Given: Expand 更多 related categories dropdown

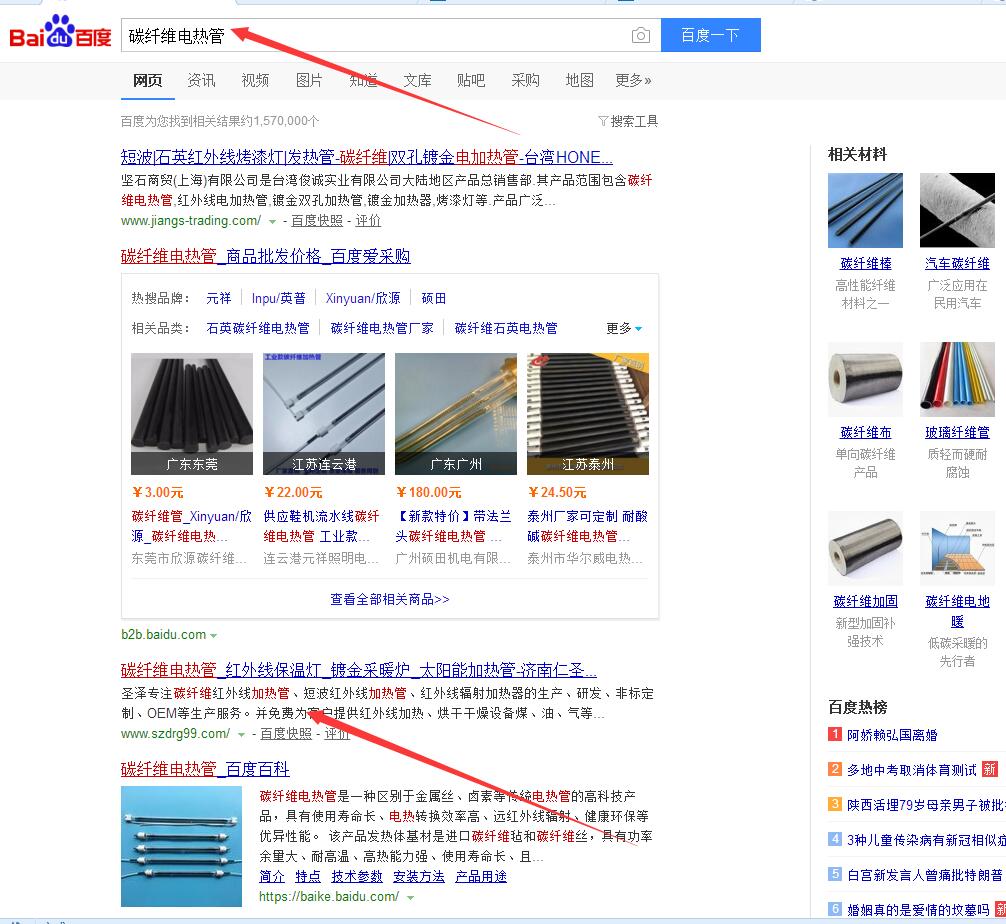Looking at the screenshot, I should pos(624,329).
